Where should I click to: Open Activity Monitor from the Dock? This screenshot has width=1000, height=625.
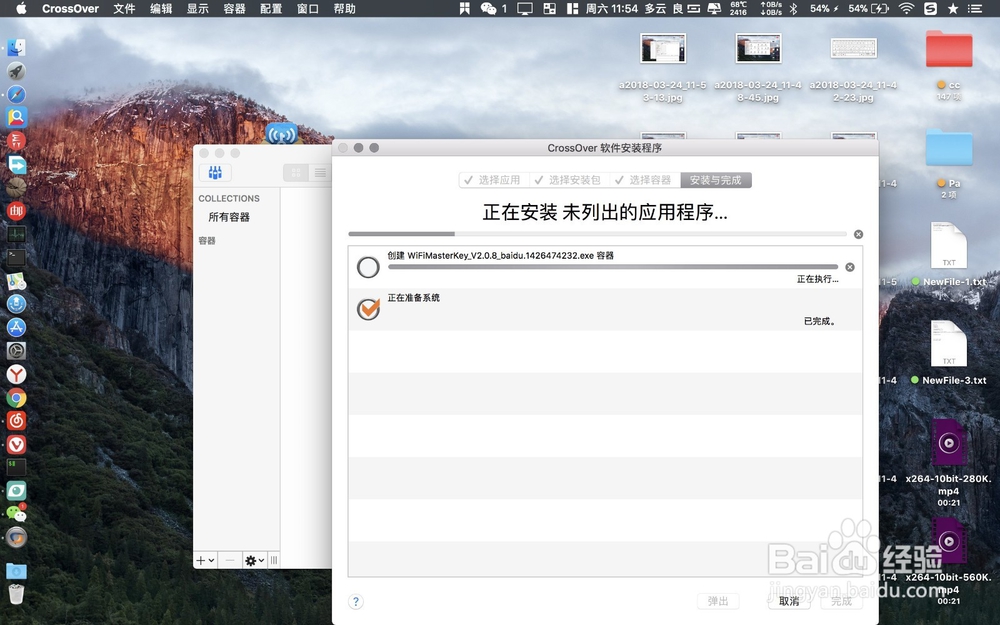(16, 234)
